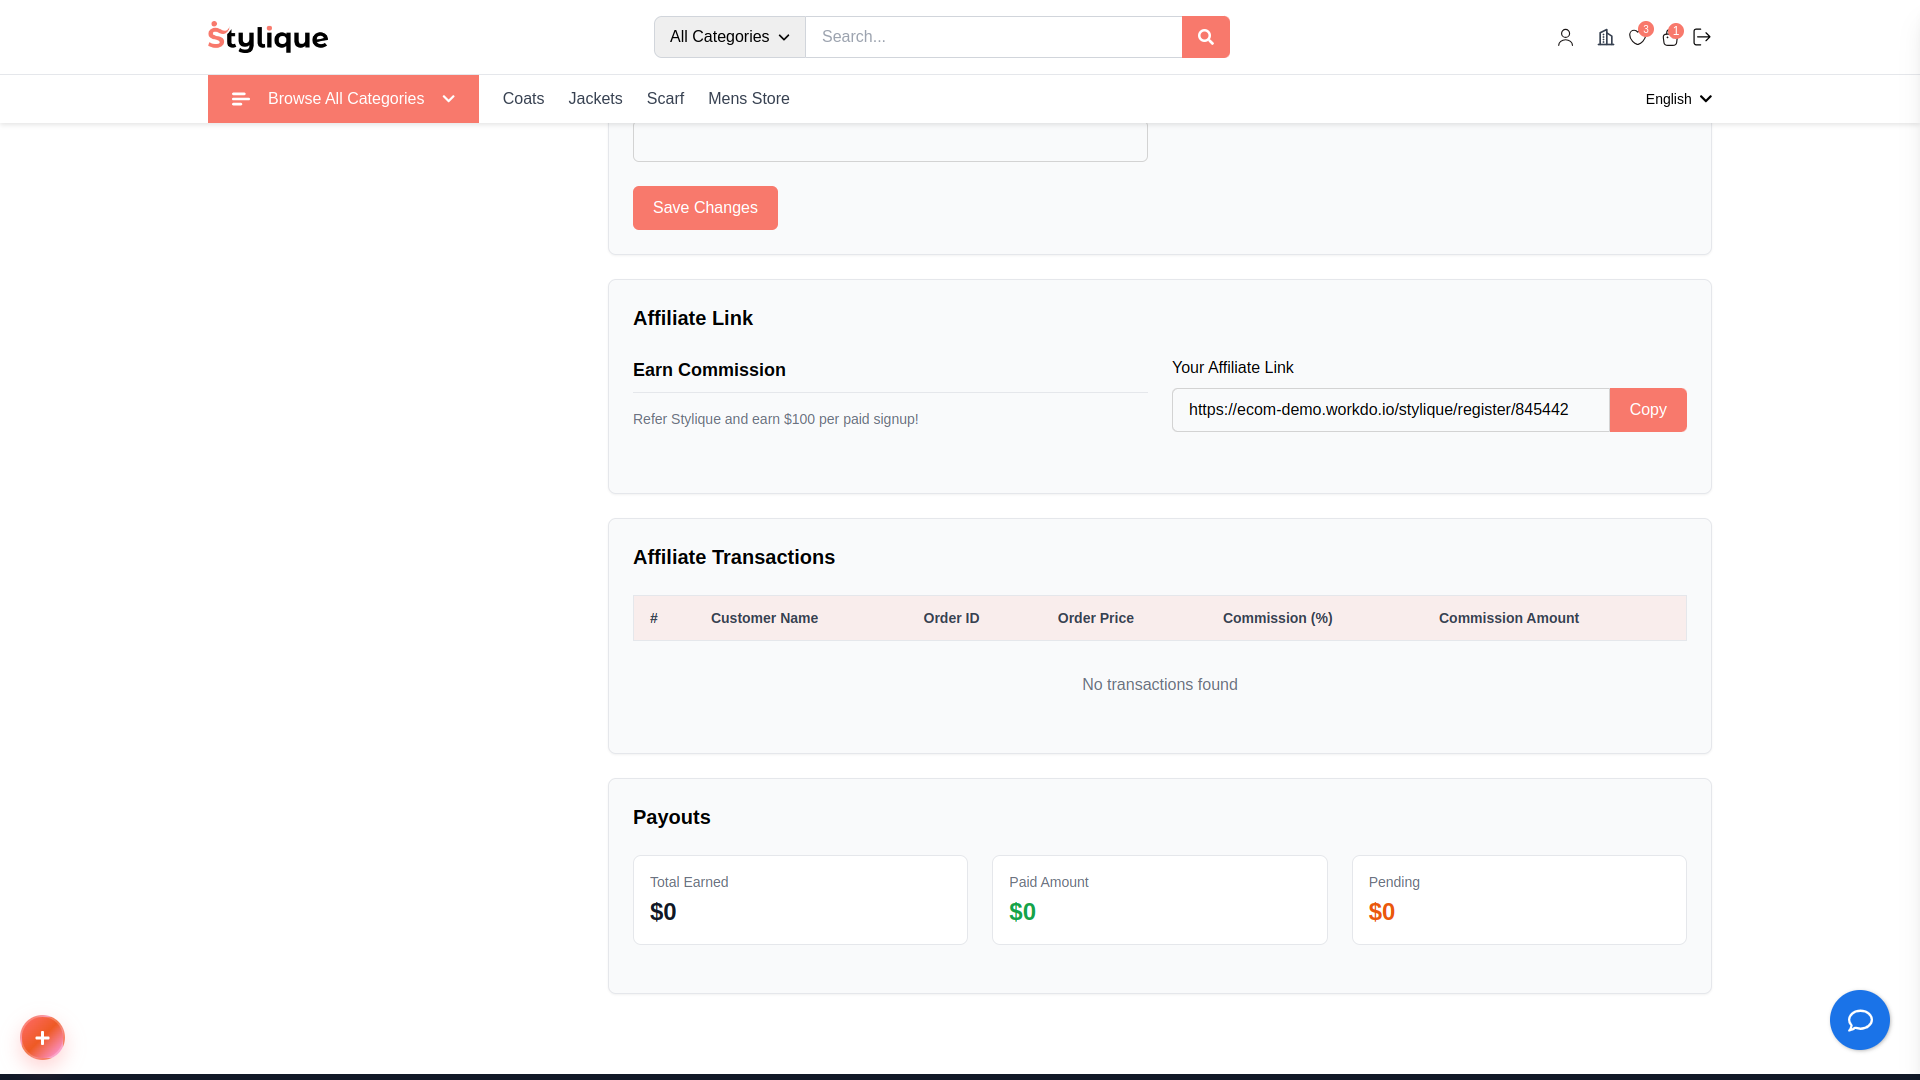Open the shopping cart icon
The height and width of the screenshot is (1080, 1920).
coord(1669,37)
